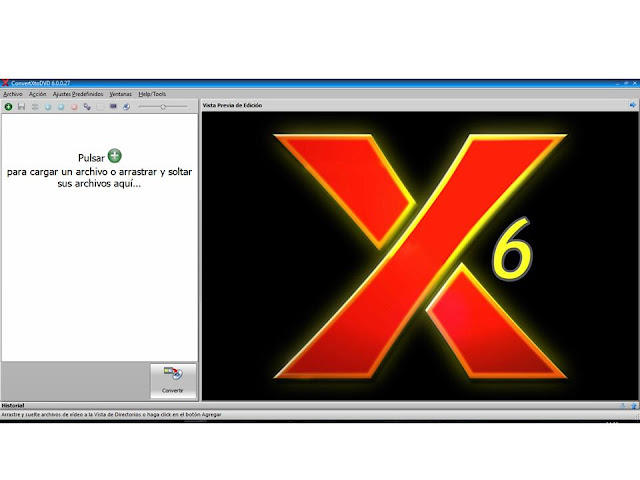
Task: Restore down the ConvertXtoDVD window
Action: pos(626,83)
